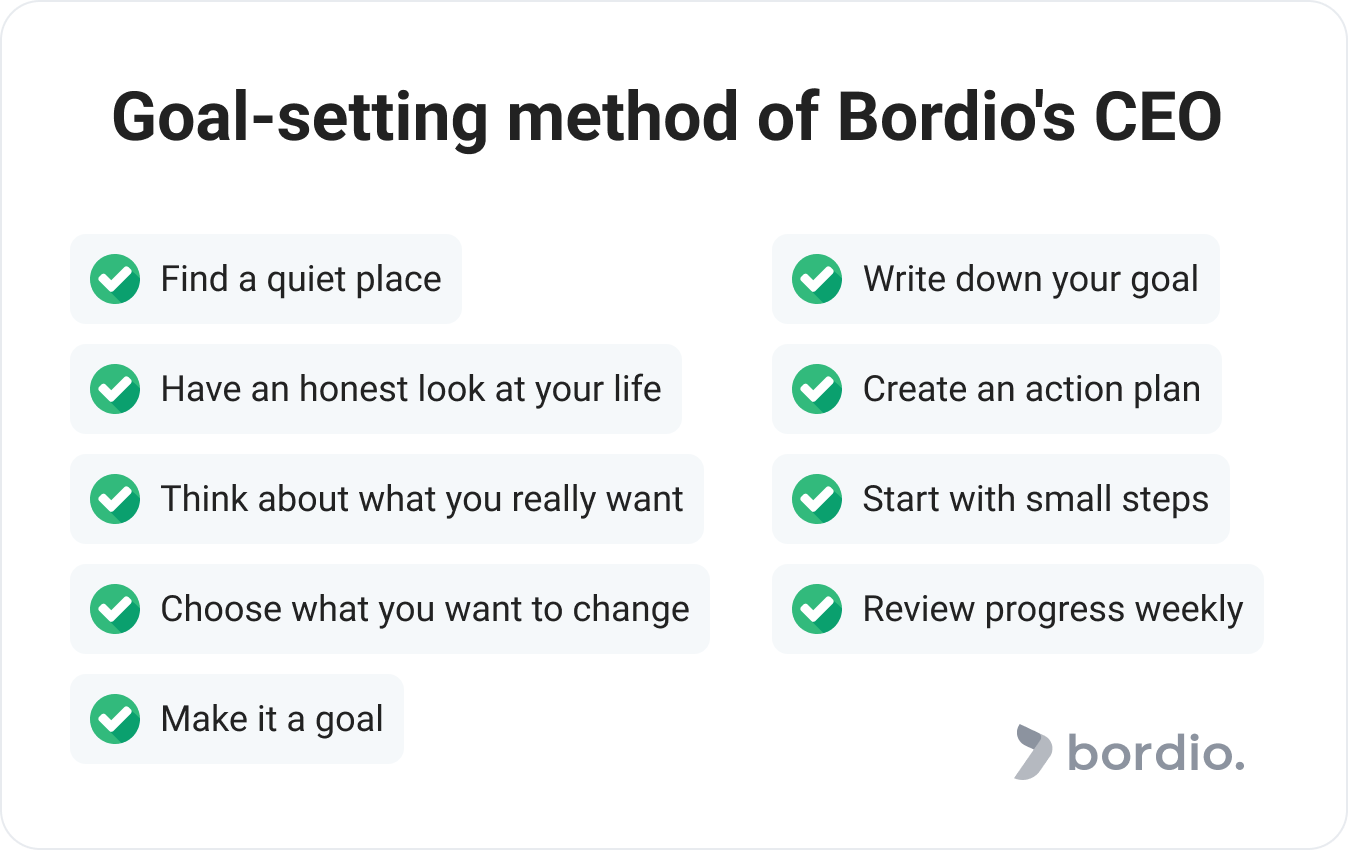
Task: Click the 'Create an action plan' text
Action: [x=1032, y=389]
